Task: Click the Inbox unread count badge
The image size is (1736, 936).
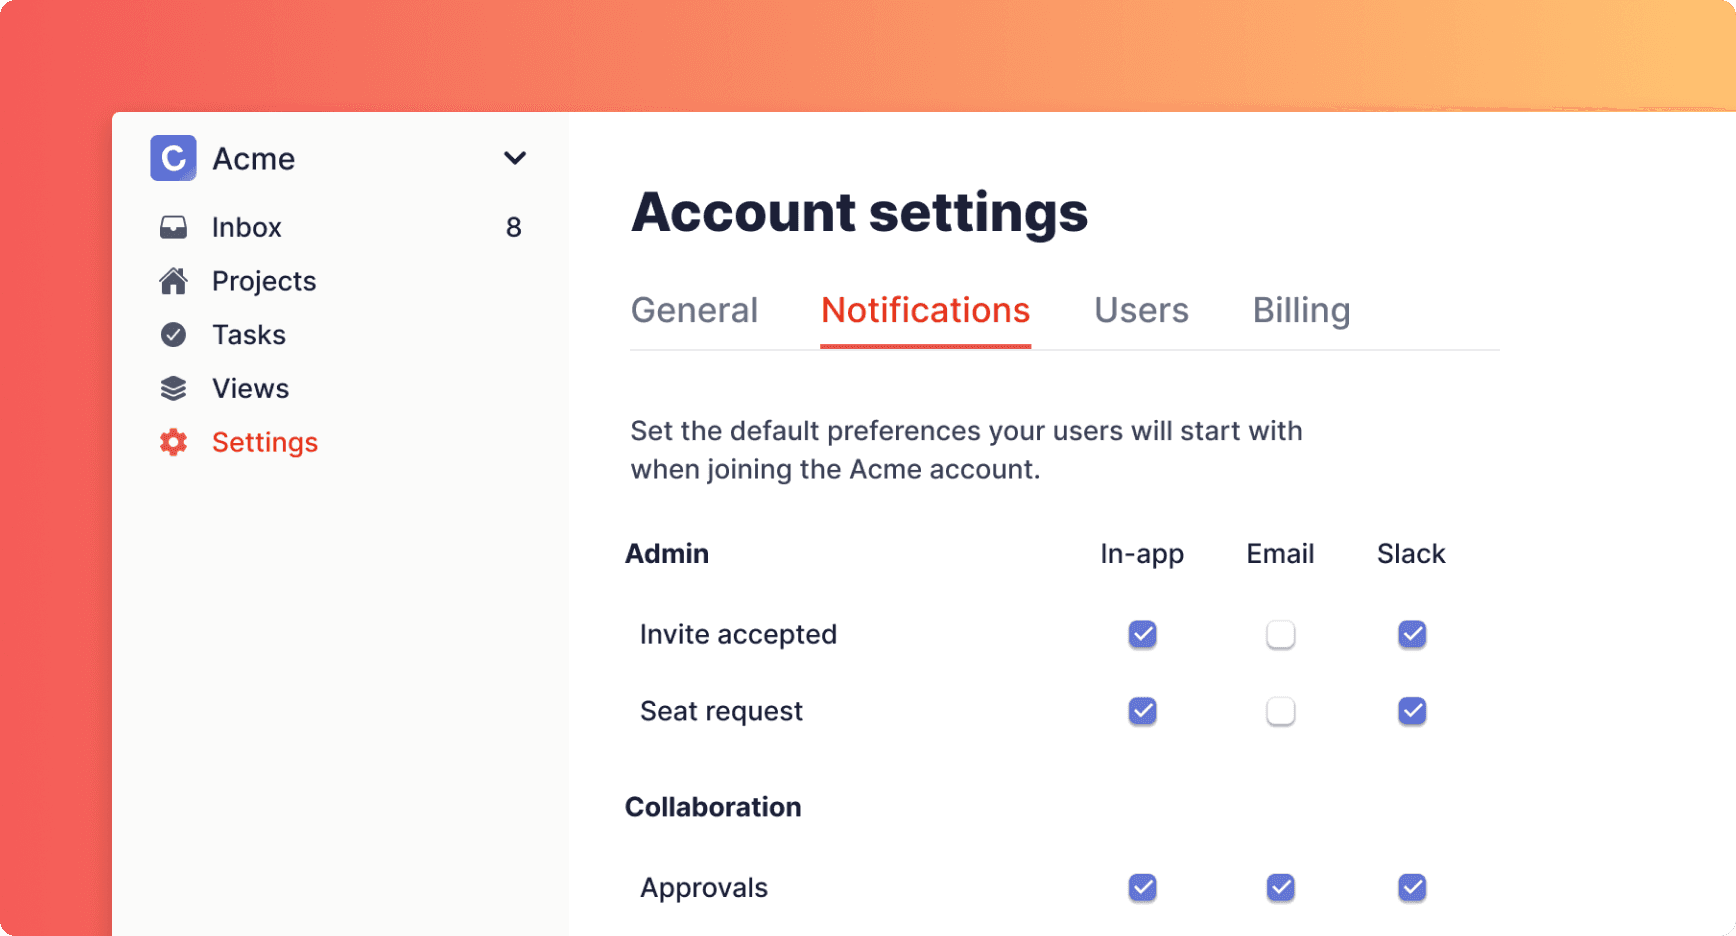Action: 513,228
